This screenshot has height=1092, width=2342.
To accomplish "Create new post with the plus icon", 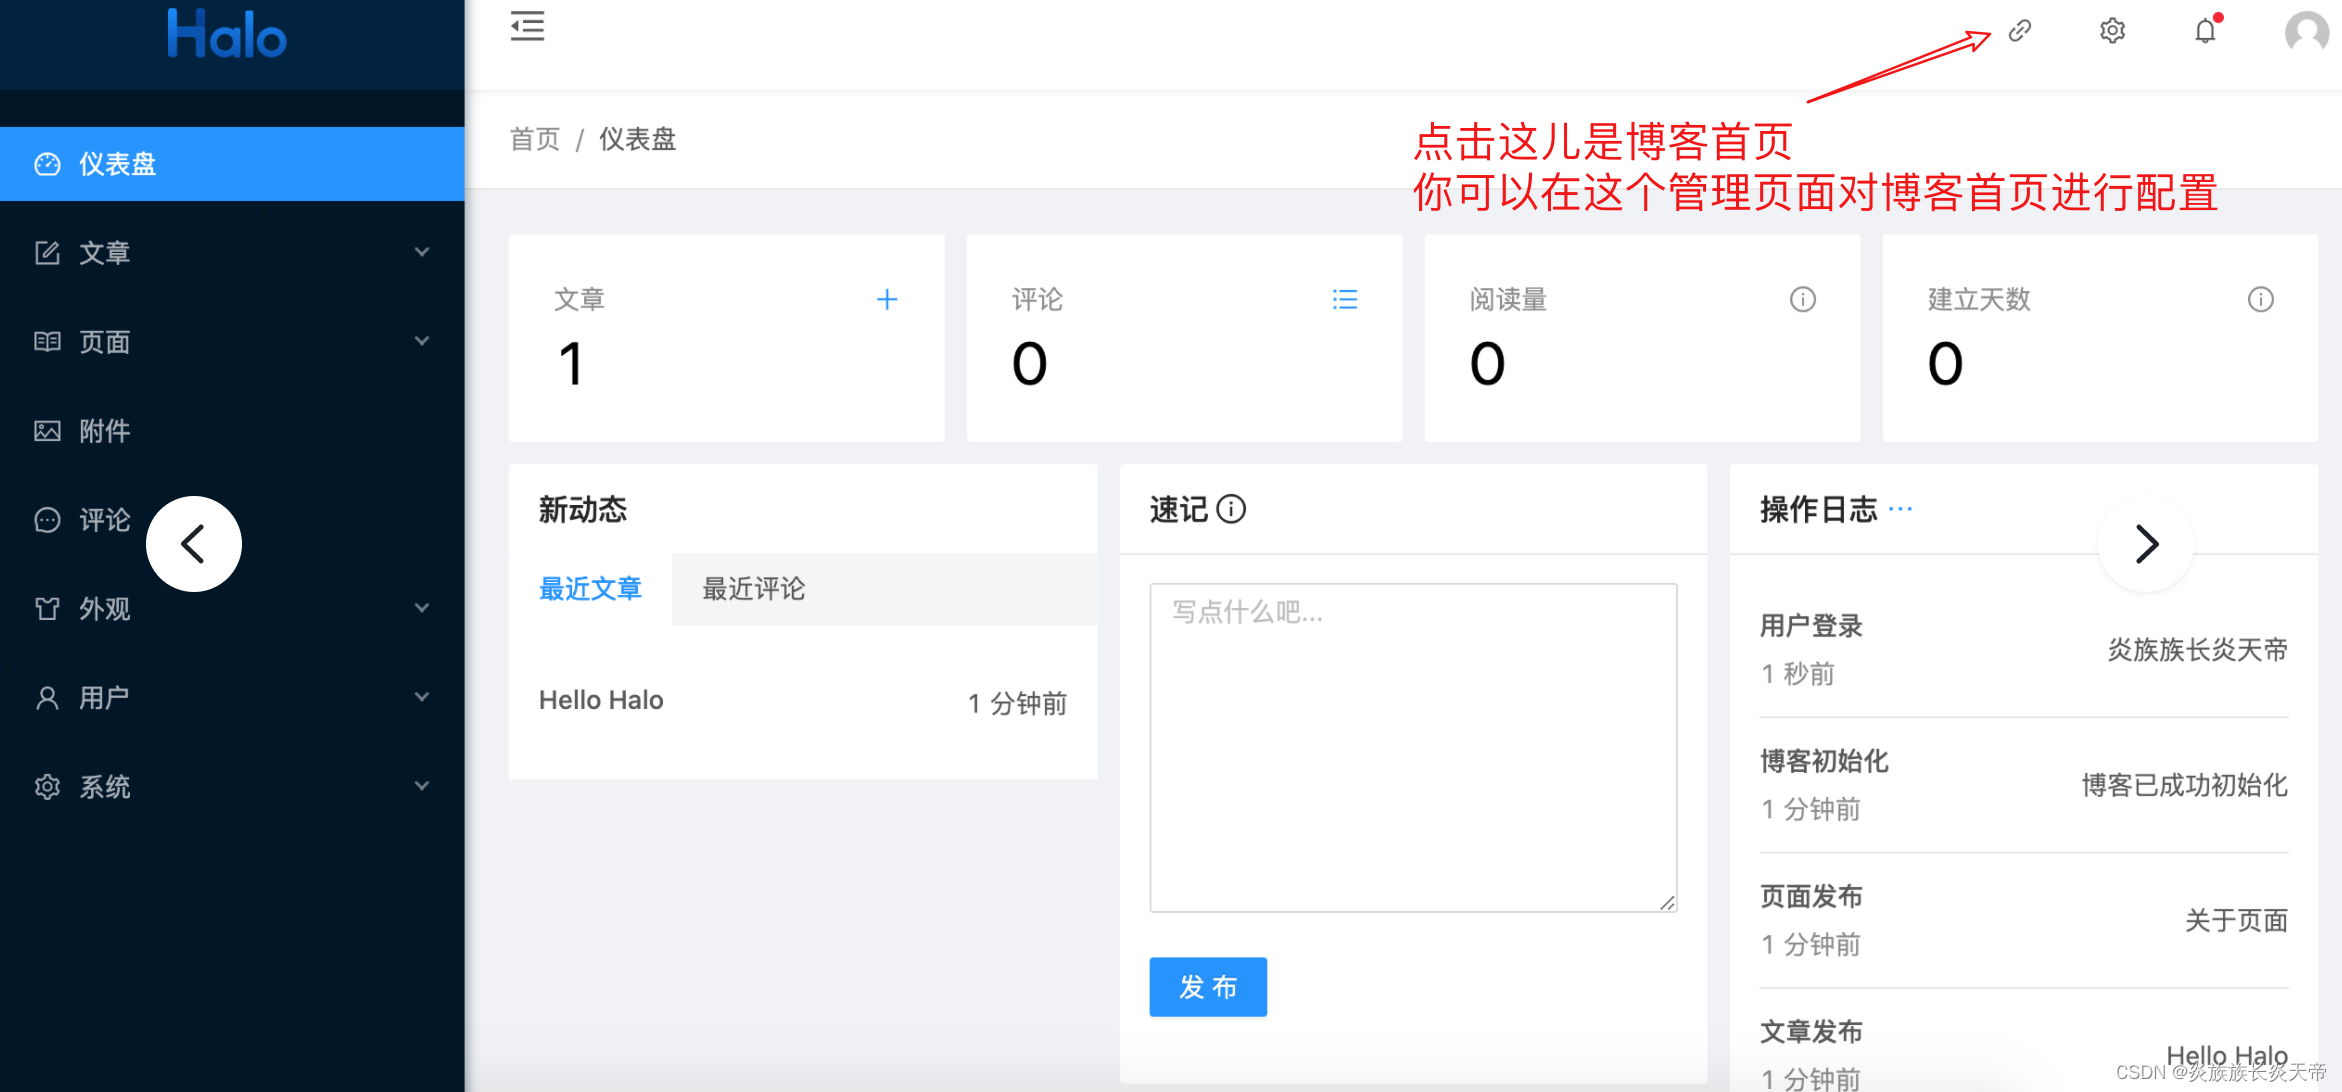I will 887,299.
